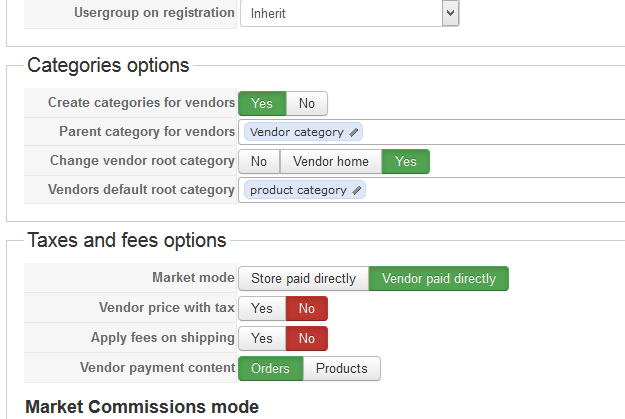
Task: Set Vendor price with tax to No
Action: [x=307, y=309]
